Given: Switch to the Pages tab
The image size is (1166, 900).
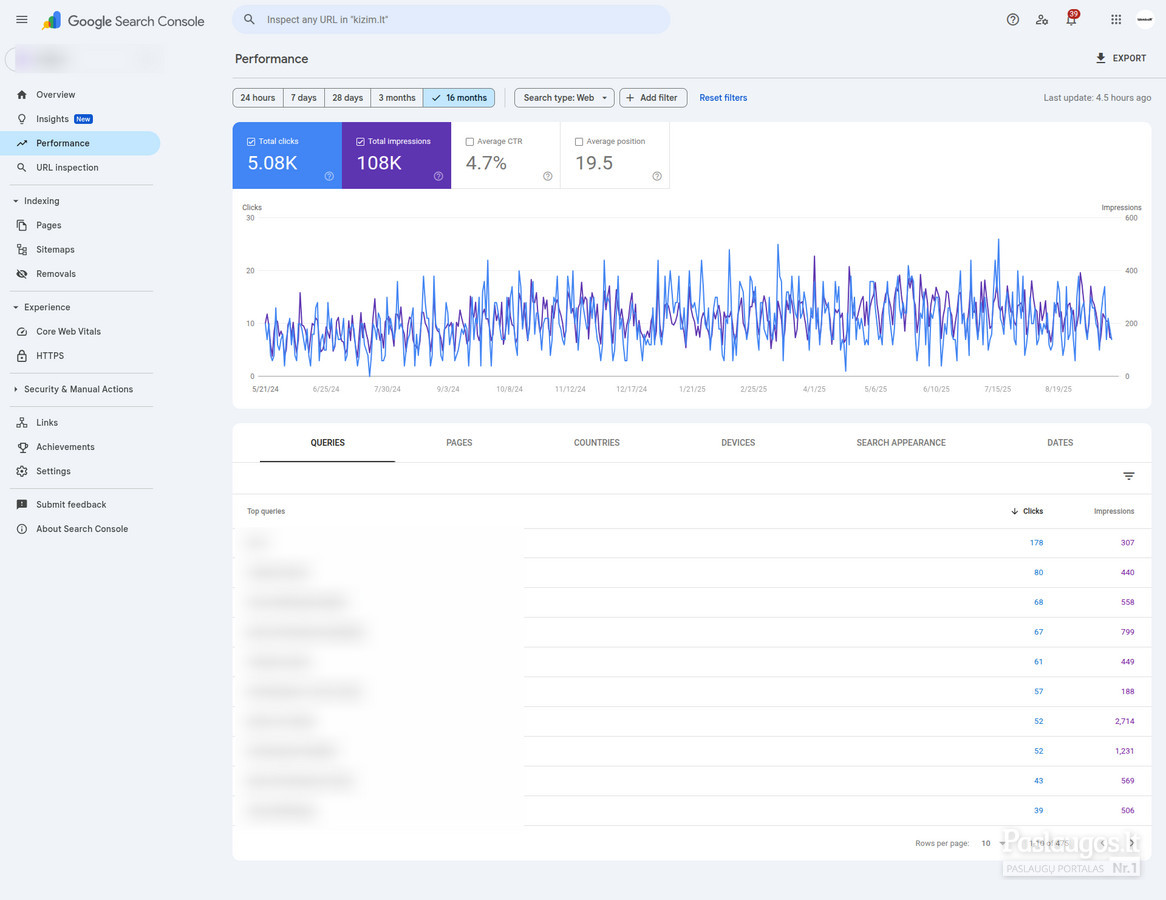Looking at the screenshot, I should tap(459, 443).
